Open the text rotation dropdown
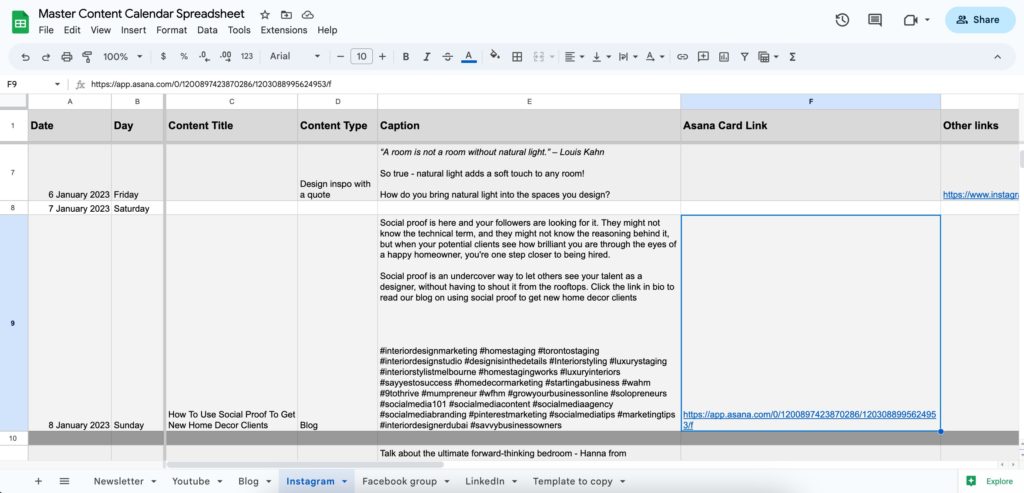The height and width of the screenshot is (493, 1024). [x=654, y=57]
